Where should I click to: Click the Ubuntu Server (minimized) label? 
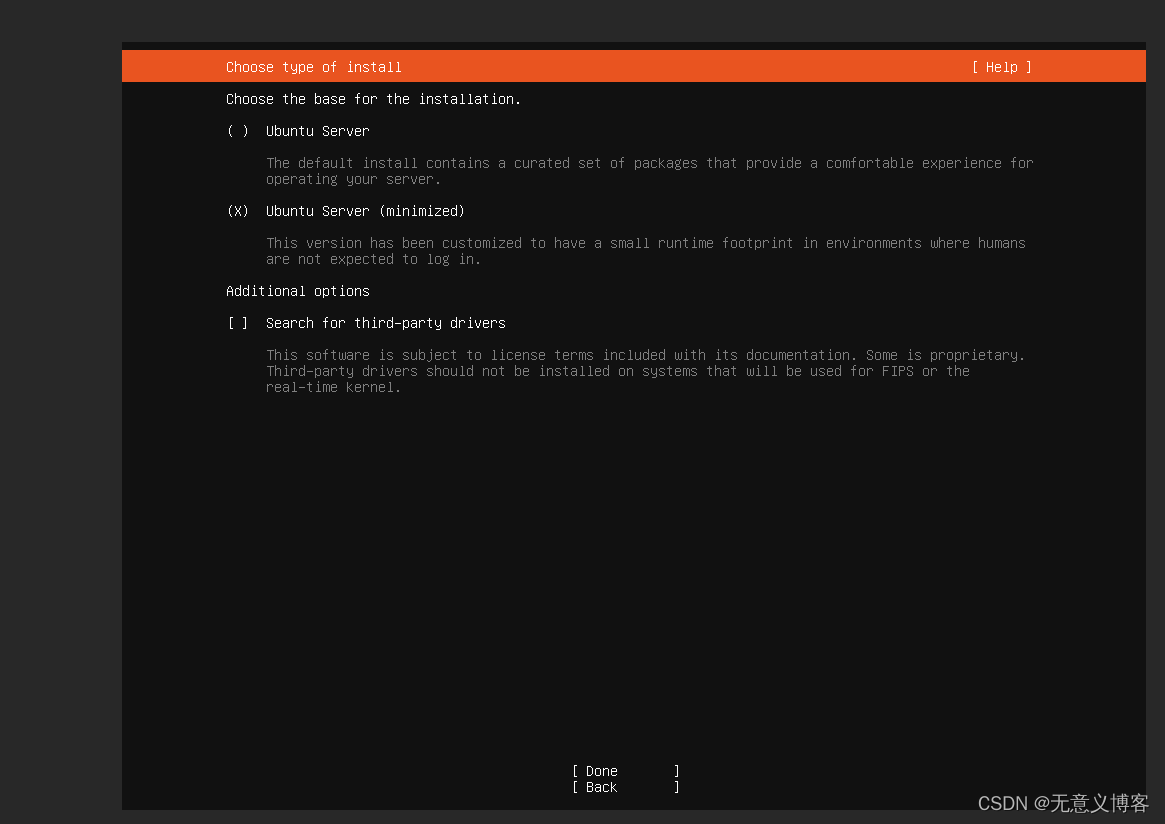pos(365,211)
